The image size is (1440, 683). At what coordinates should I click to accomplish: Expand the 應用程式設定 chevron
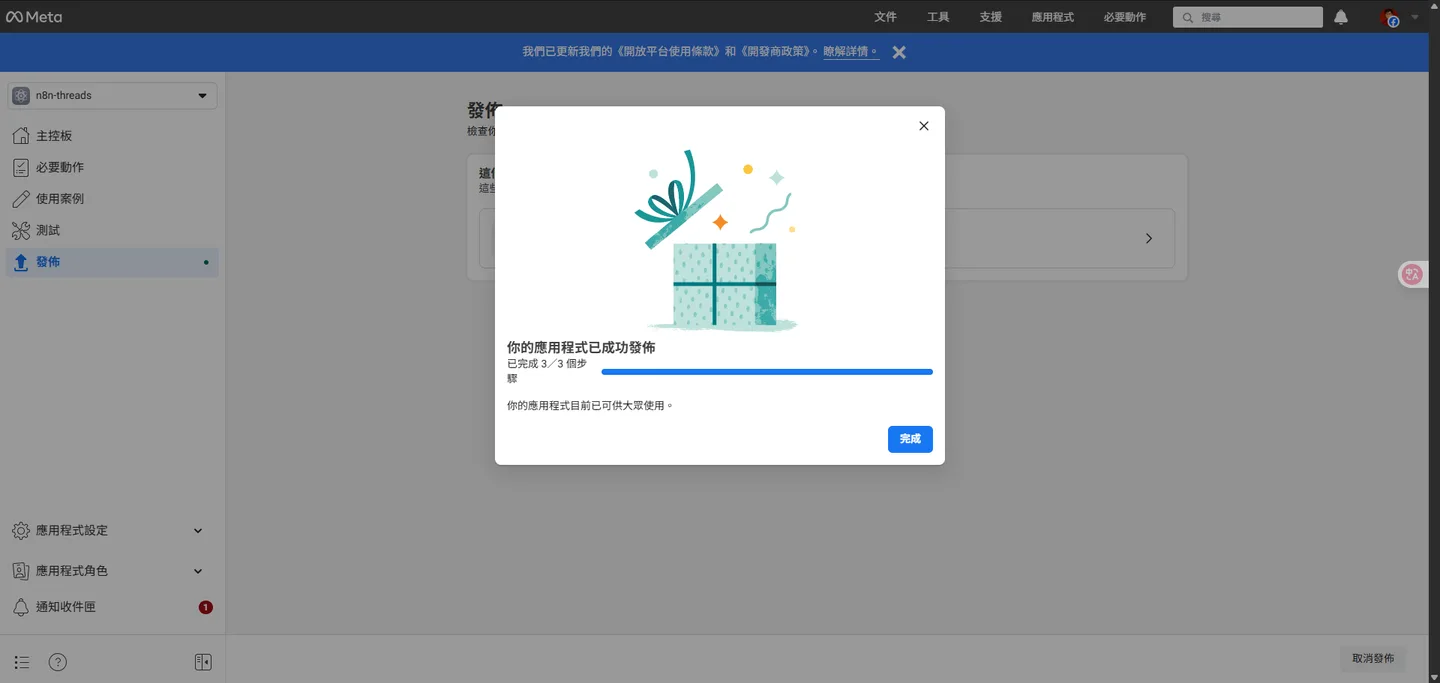pos(198,531)
